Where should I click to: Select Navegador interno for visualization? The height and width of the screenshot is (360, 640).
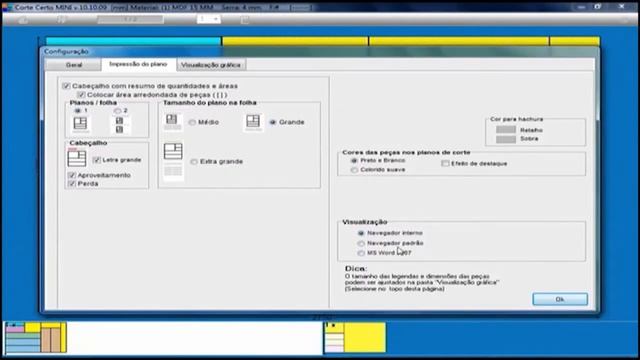click(361, 233)
